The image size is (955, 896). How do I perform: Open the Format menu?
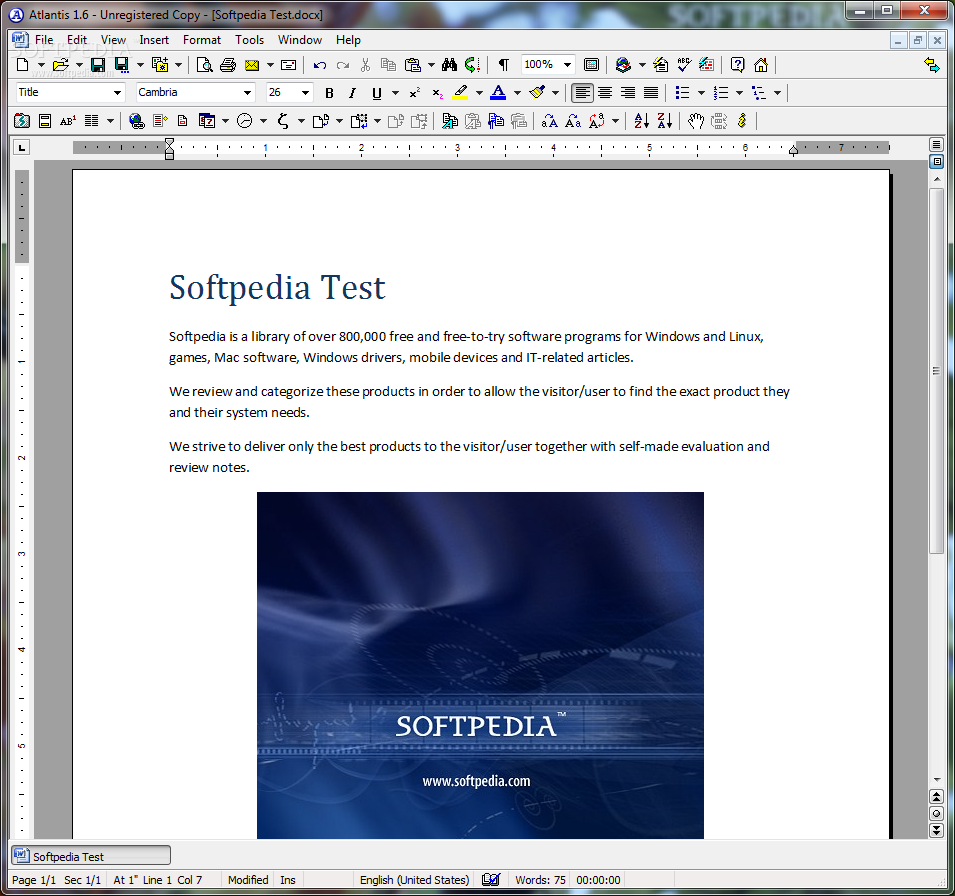(202, 40)
